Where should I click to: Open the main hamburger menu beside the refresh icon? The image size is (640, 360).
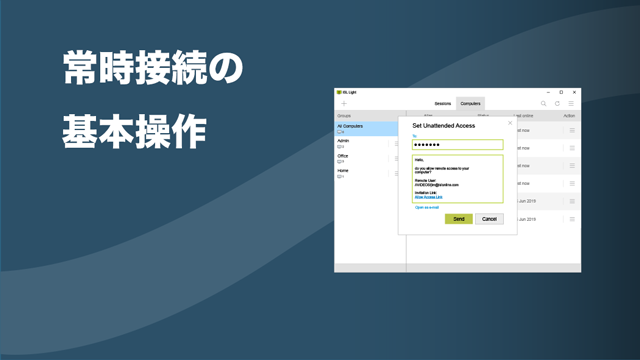click(571, 104)
